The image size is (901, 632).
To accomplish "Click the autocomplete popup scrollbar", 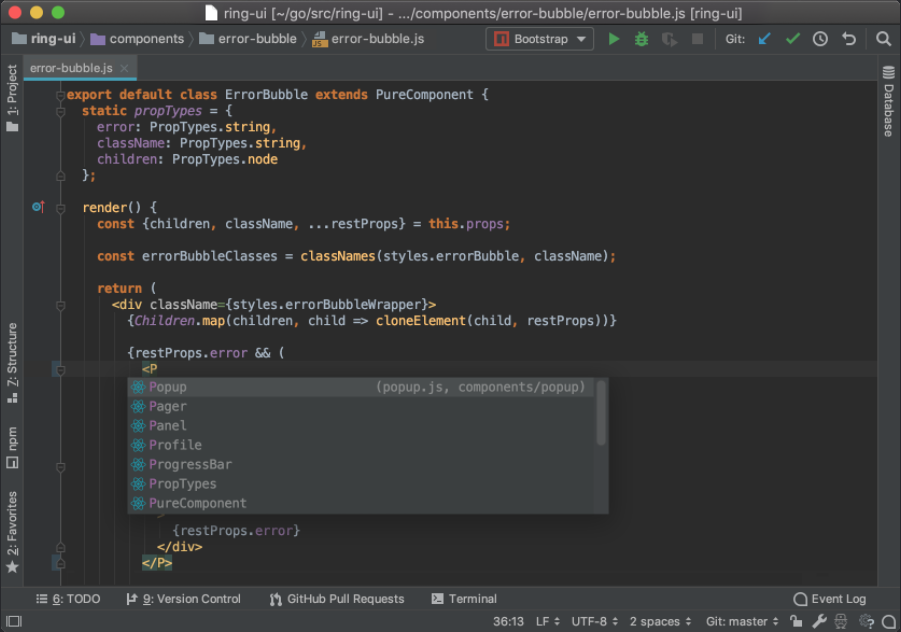I will pyautogui.click(x=601, y=415).
